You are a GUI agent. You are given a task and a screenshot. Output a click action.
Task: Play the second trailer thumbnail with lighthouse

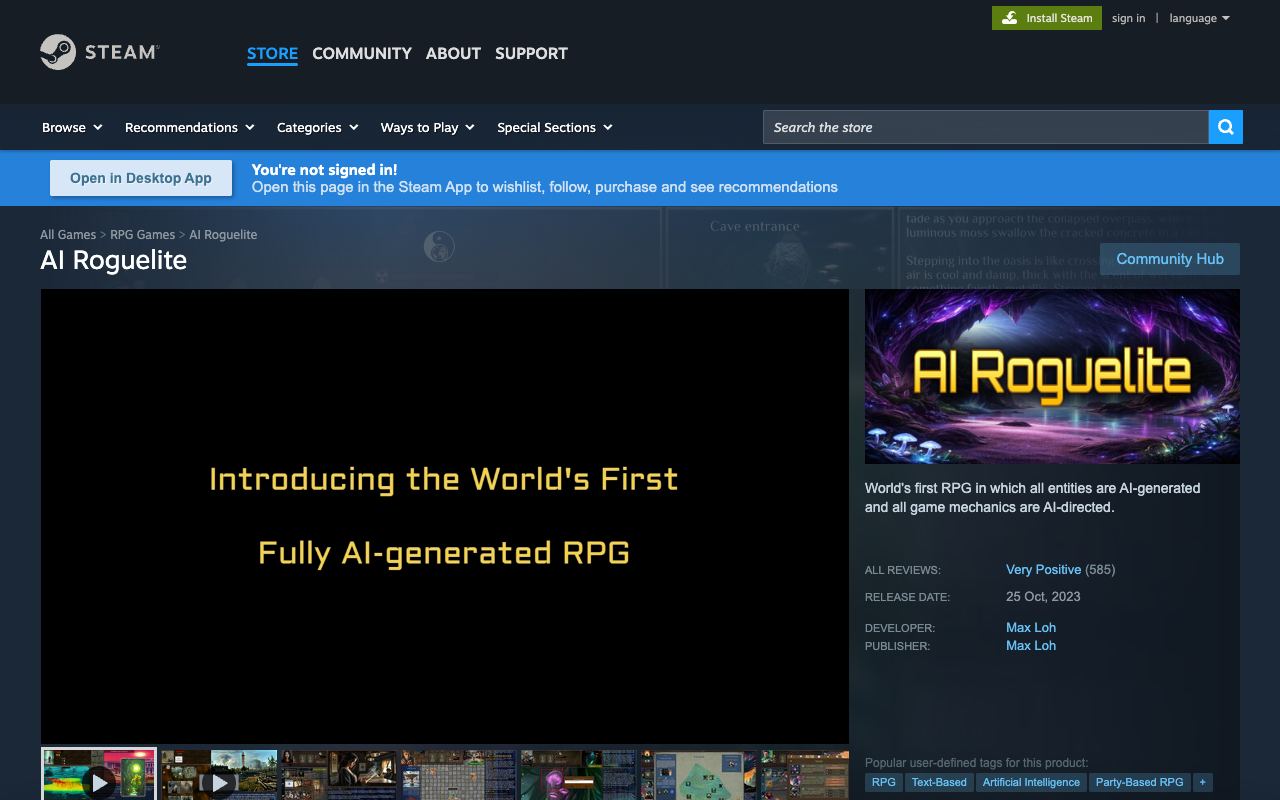tap(219, 775)
